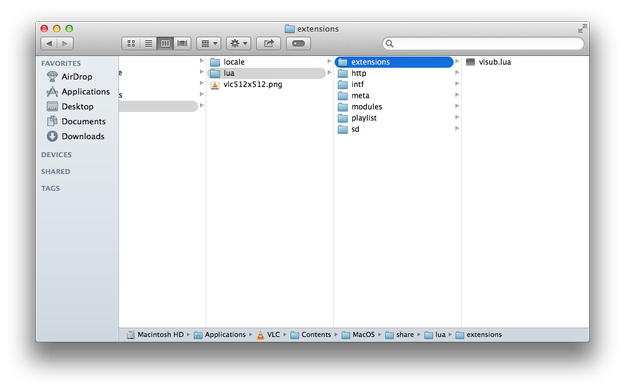Jump to Applications in path bar
The width and height of the screenshot is (625, 391).
220,335
